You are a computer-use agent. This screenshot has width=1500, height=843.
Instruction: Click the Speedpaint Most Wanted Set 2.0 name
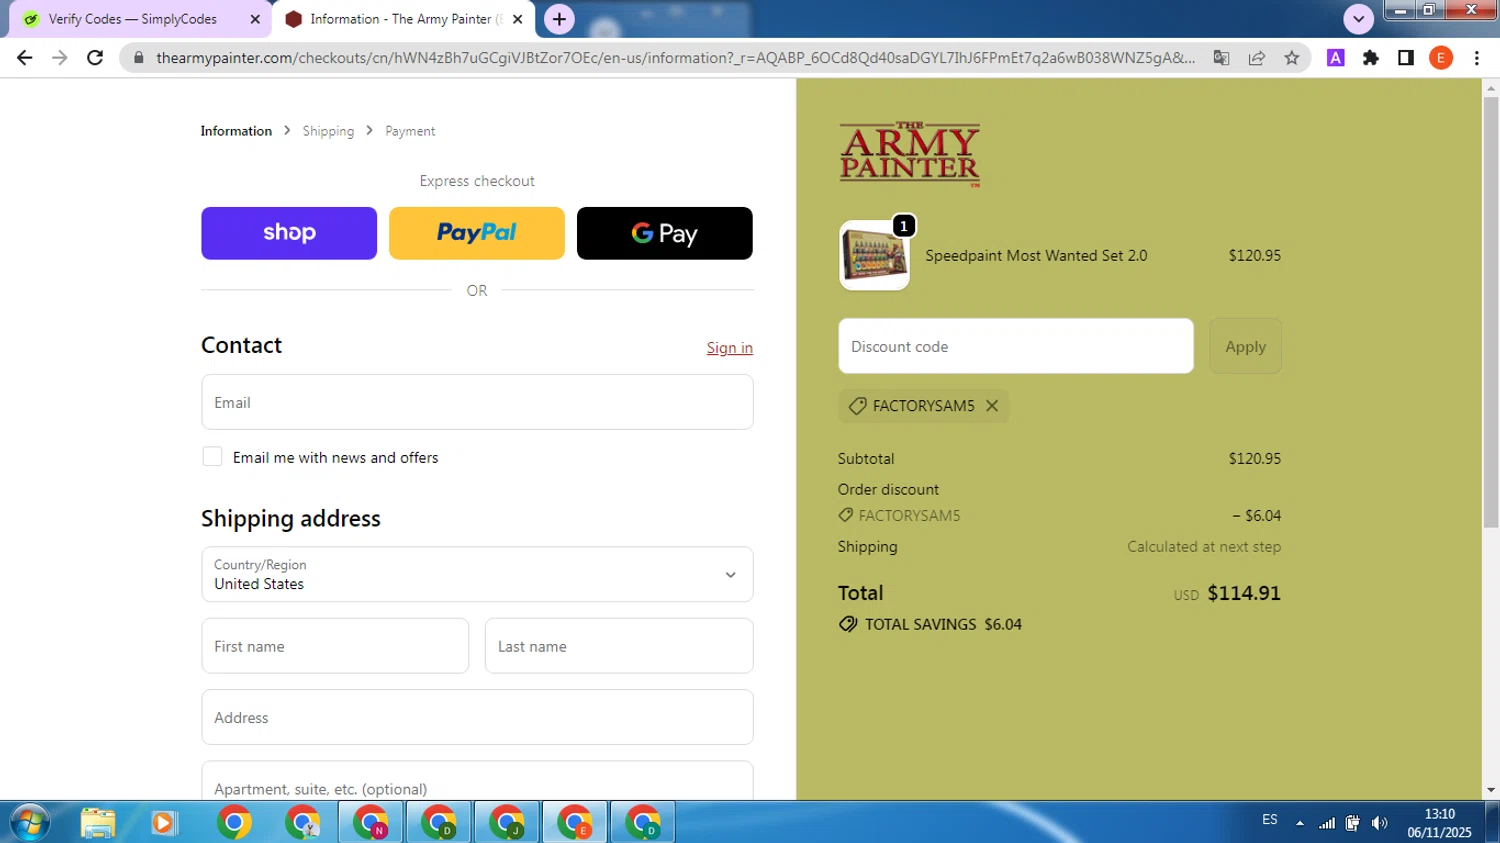click(x=1036, y=256)
